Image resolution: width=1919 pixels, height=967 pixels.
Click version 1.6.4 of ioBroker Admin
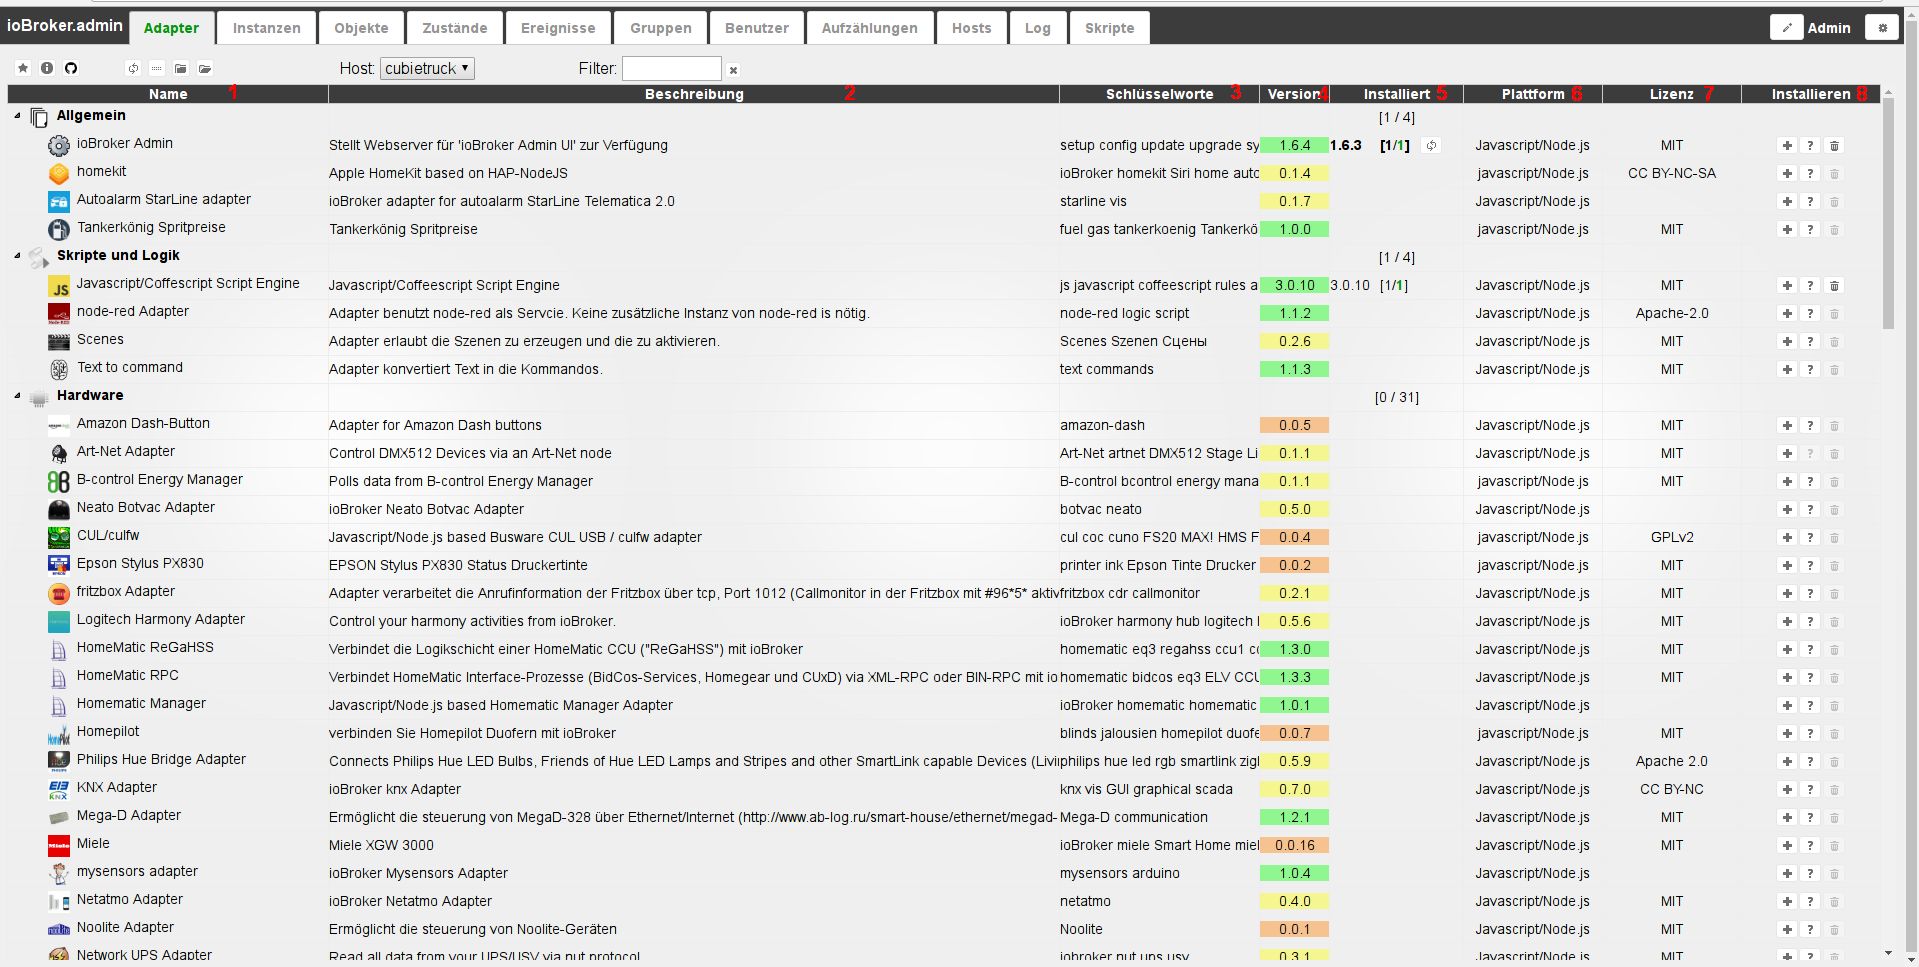click(1294, 145)
